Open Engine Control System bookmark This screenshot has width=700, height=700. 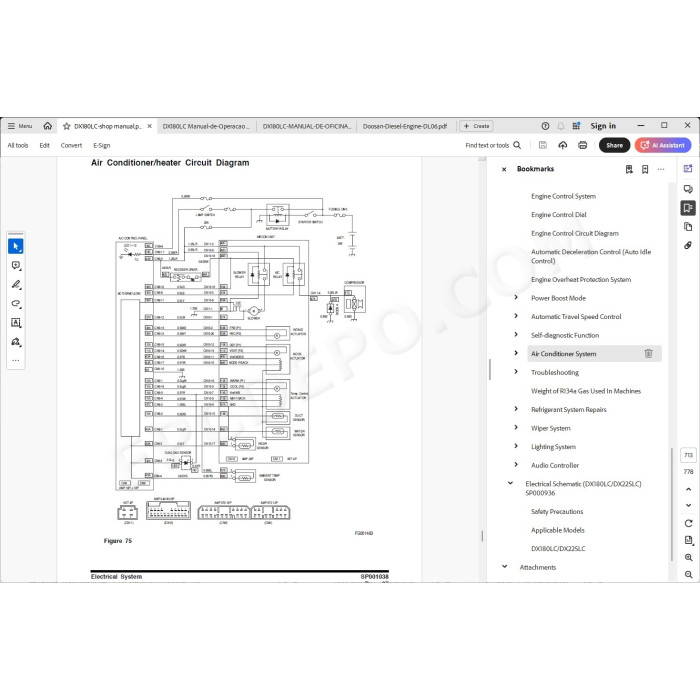pyautogui.click(x=563, y=196)
